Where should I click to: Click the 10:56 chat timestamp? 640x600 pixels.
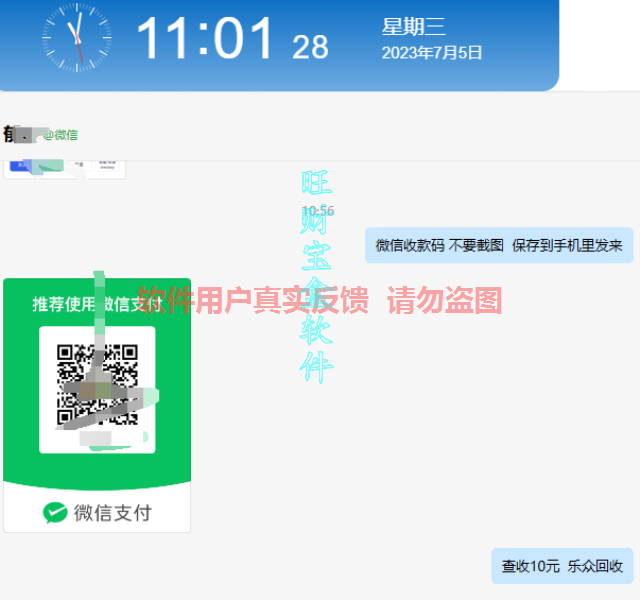318,211
